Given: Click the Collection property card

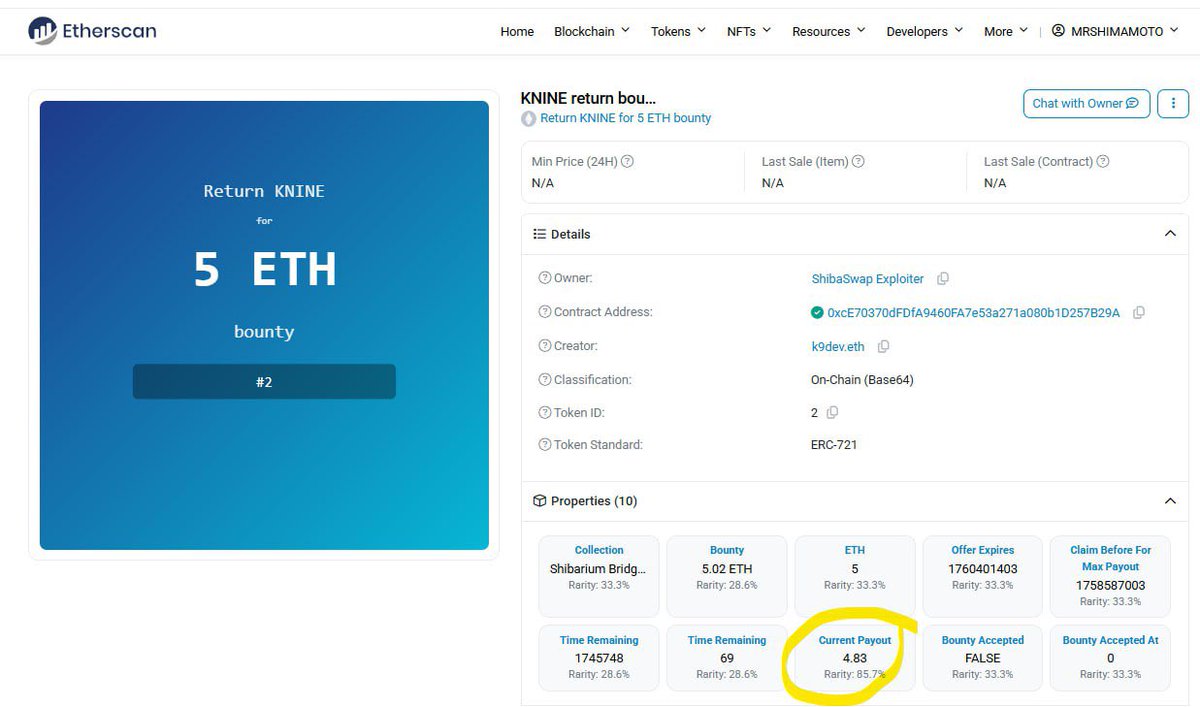Looking at the screenshot, I should point(599,576).
